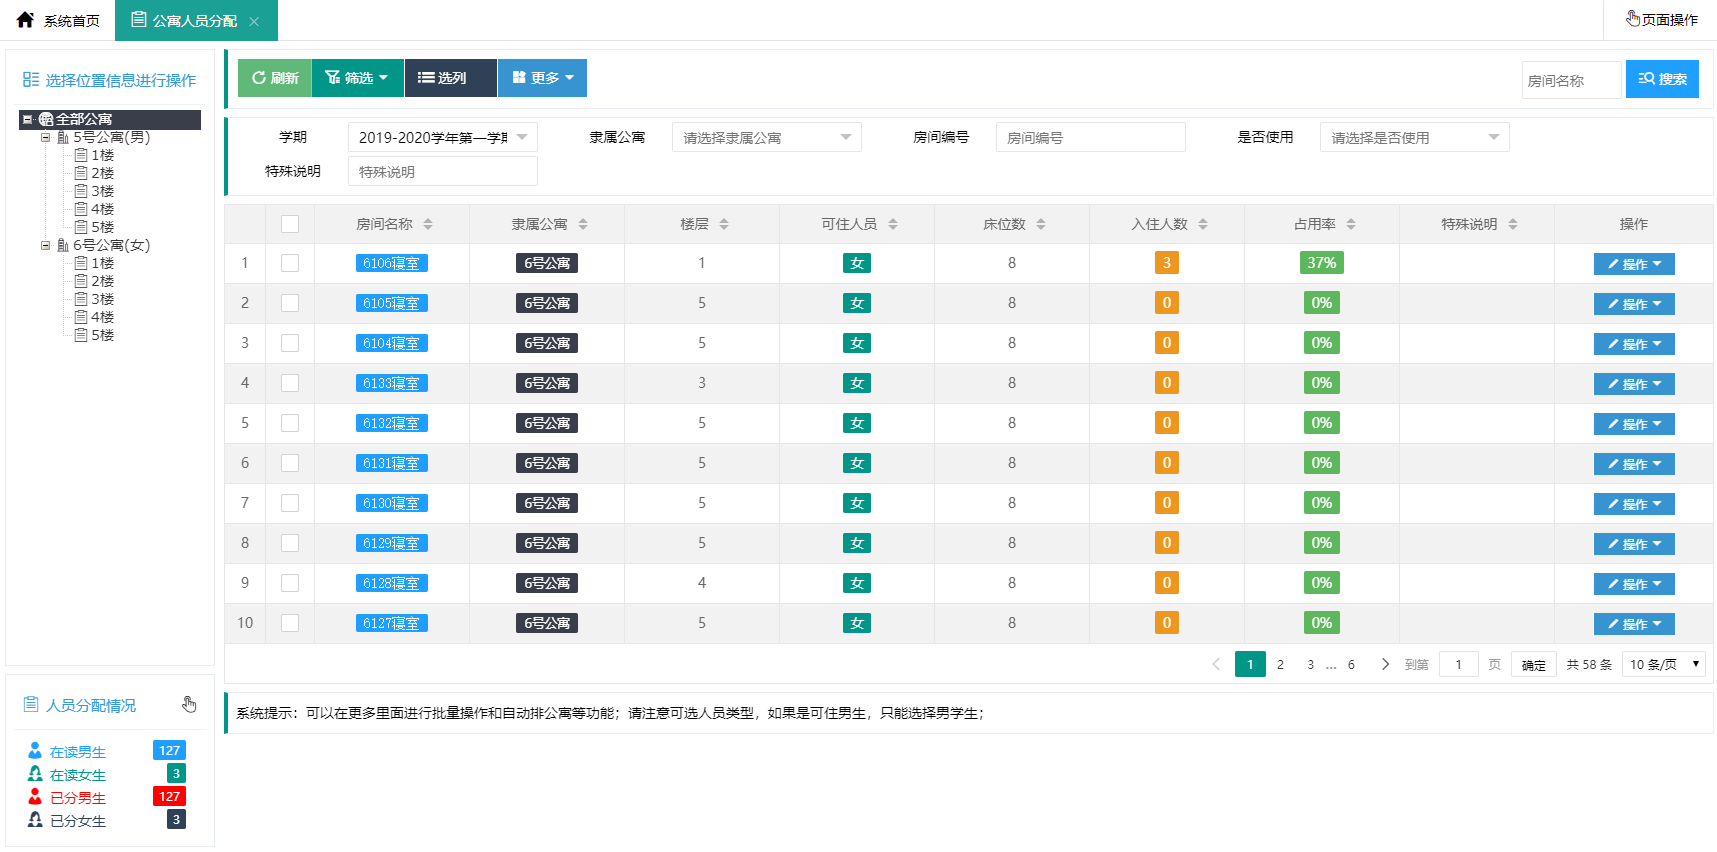Select 全部公寓 tree root
Screen dimensions: 1717x852
[x=83, y=119]
